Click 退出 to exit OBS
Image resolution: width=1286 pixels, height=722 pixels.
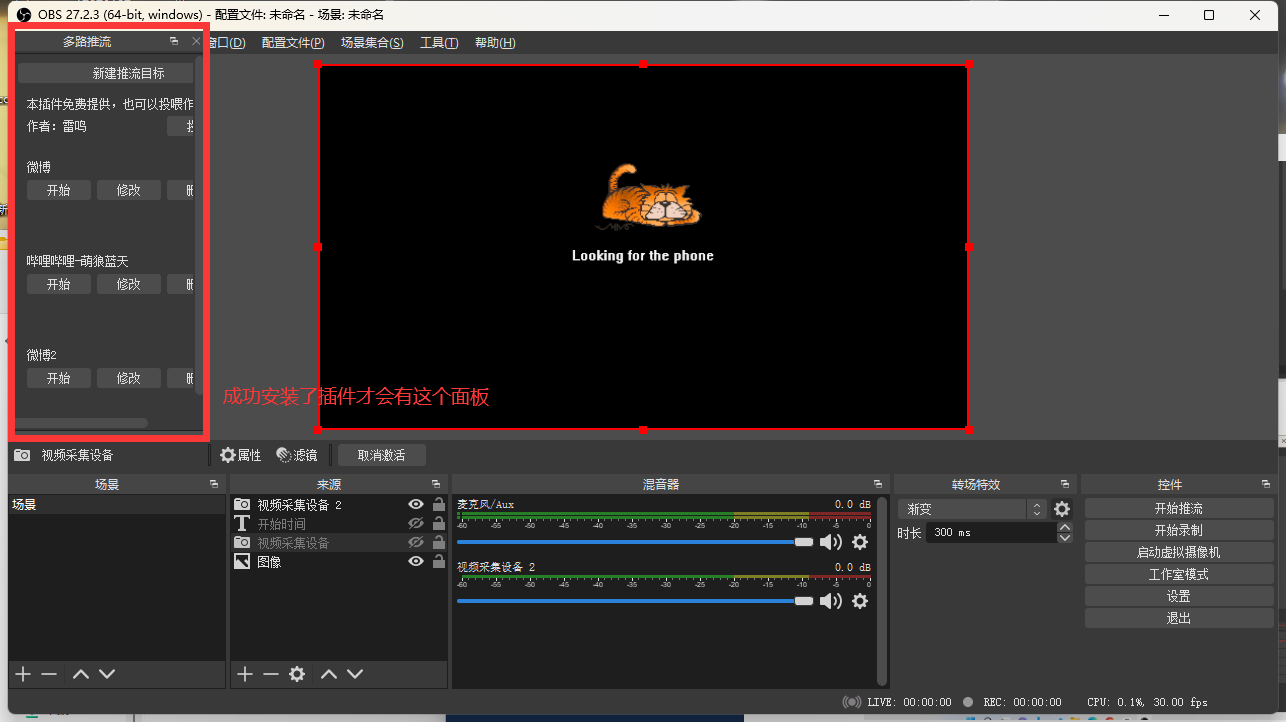[x=1179, y=619]
